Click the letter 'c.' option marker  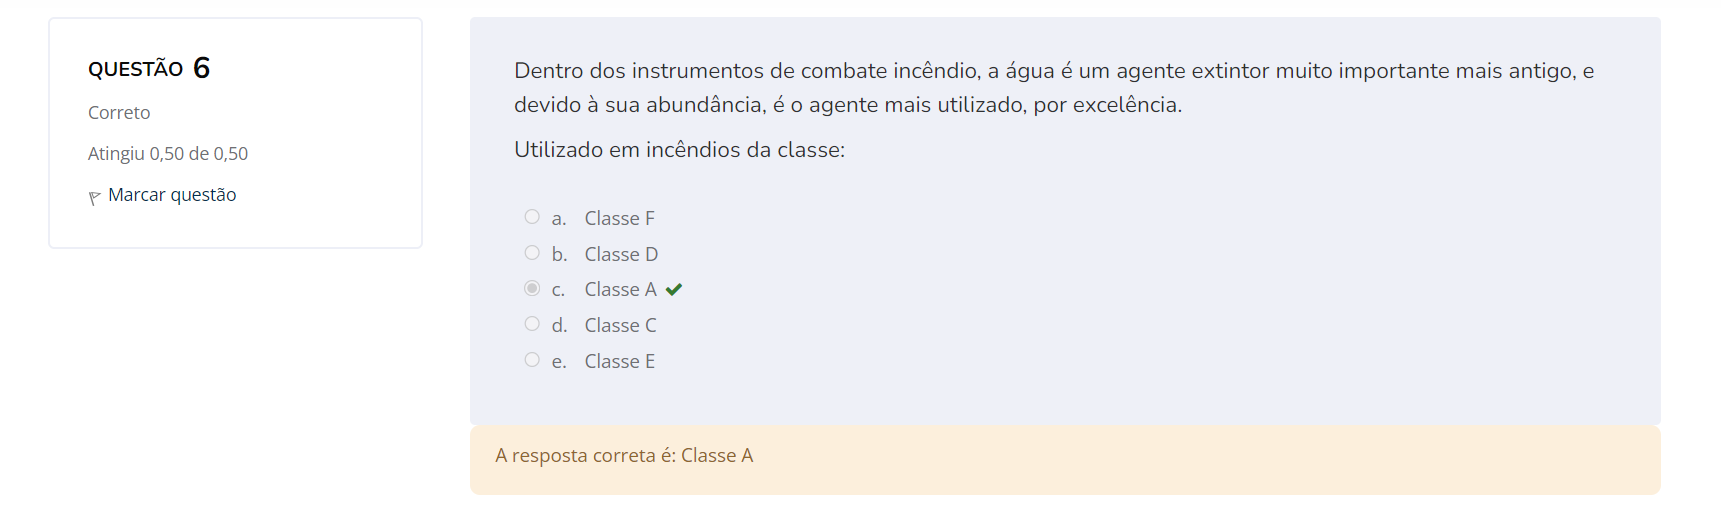[558, 290]
